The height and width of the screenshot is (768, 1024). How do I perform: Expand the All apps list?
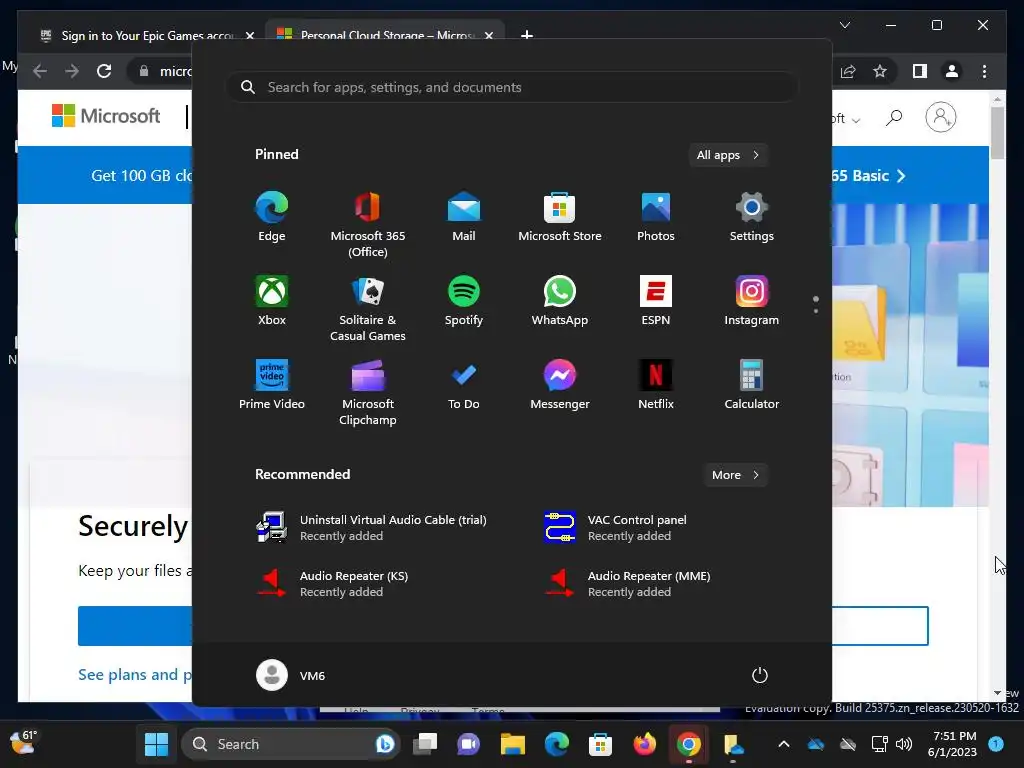pos(728,155)
